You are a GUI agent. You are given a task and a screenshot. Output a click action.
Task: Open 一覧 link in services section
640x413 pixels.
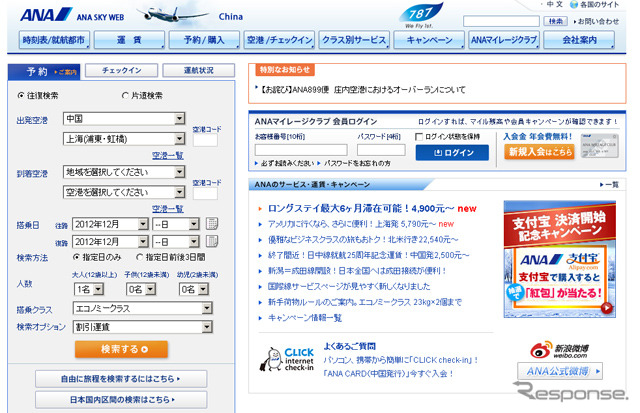coord(611,185)
